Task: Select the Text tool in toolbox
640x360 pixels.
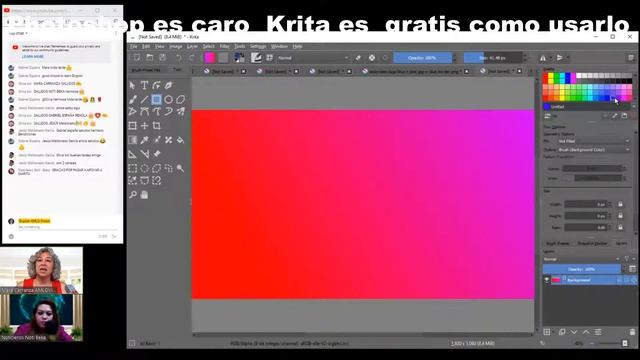Action: [144, 85]
